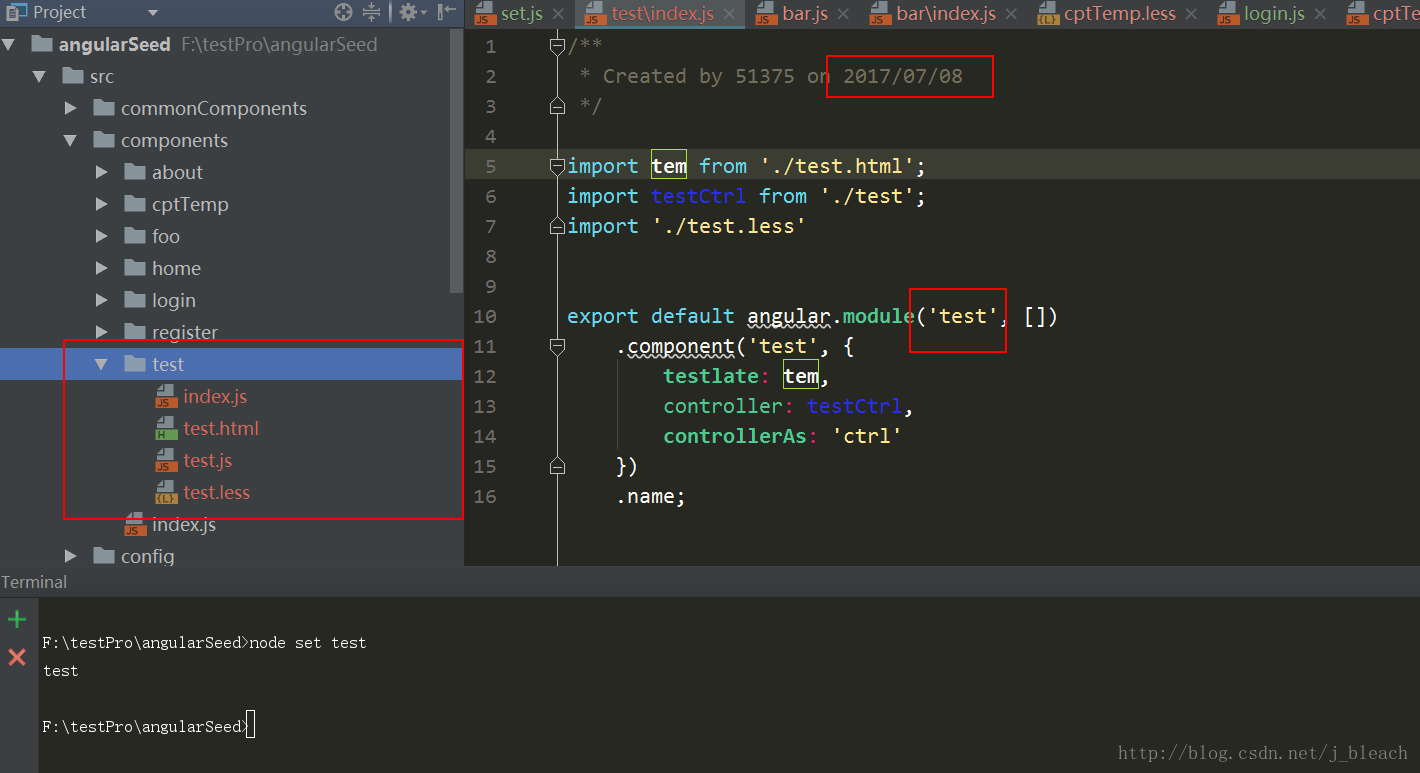
Task: Select the about folder icon
Action: 135,172
